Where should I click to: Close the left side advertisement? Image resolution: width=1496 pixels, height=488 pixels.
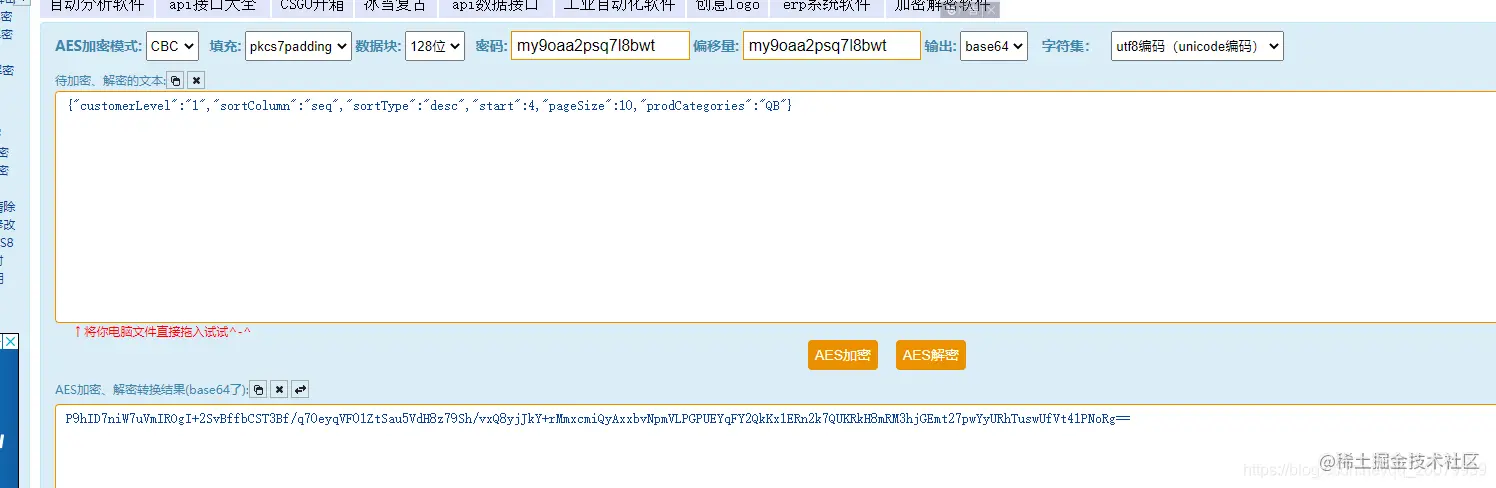[x=9, y=342]
